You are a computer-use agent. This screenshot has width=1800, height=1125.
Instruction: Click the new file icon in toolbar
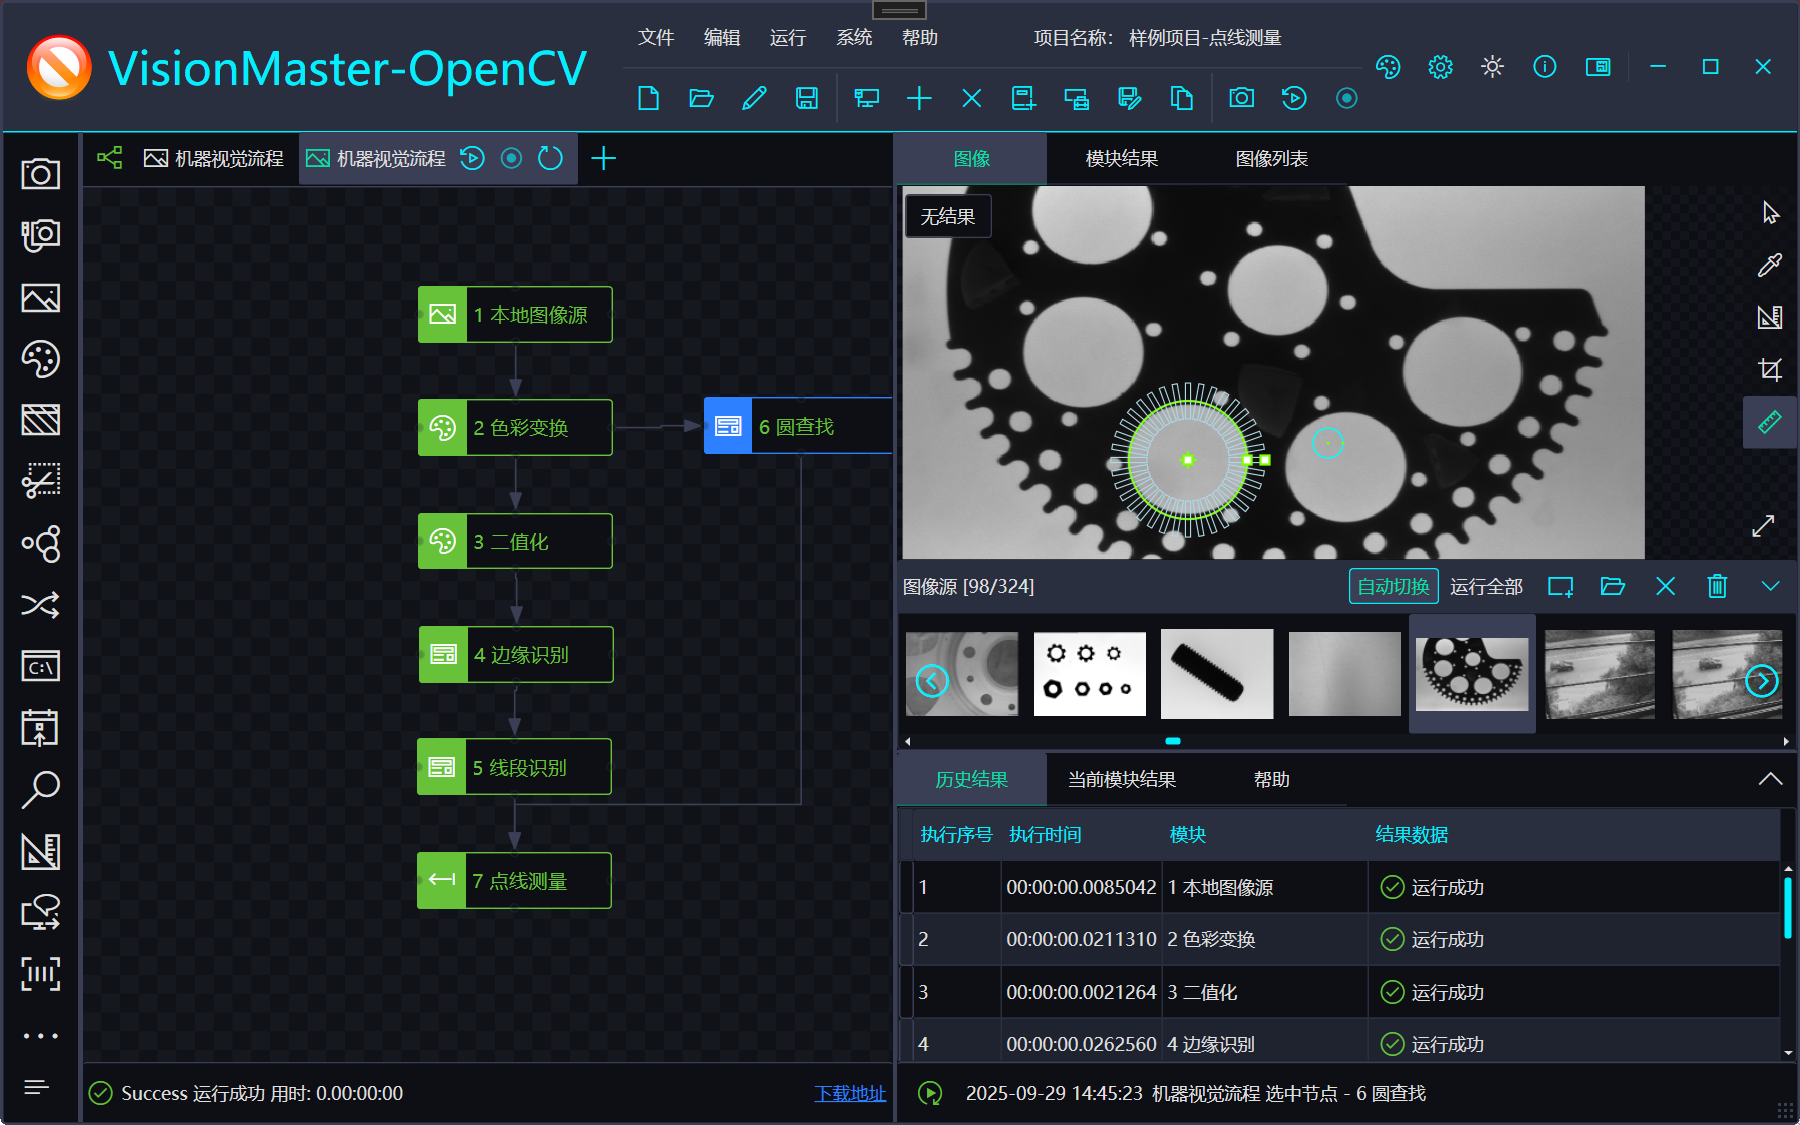click(648, 98)
